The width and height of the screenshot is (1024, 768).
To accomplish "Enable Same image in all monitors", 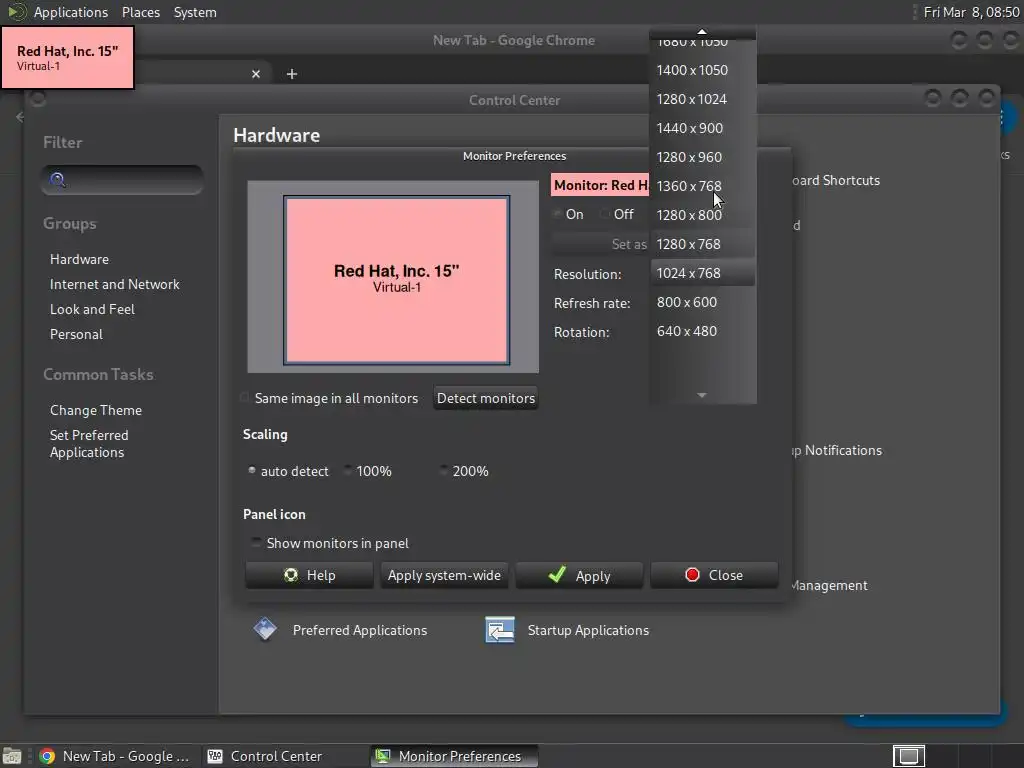I will (329, 398).
